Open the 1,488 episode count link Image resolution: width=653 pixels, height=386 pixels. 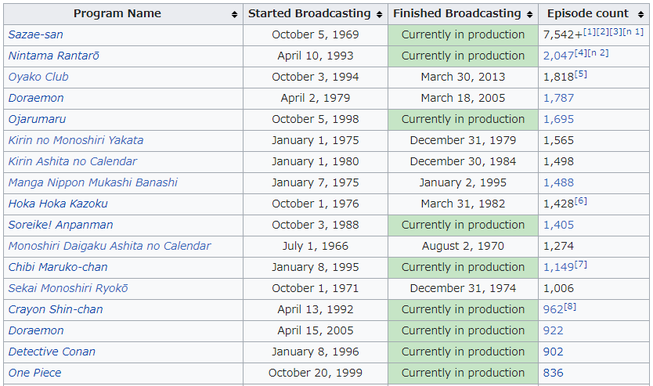(x=558, y=183)
